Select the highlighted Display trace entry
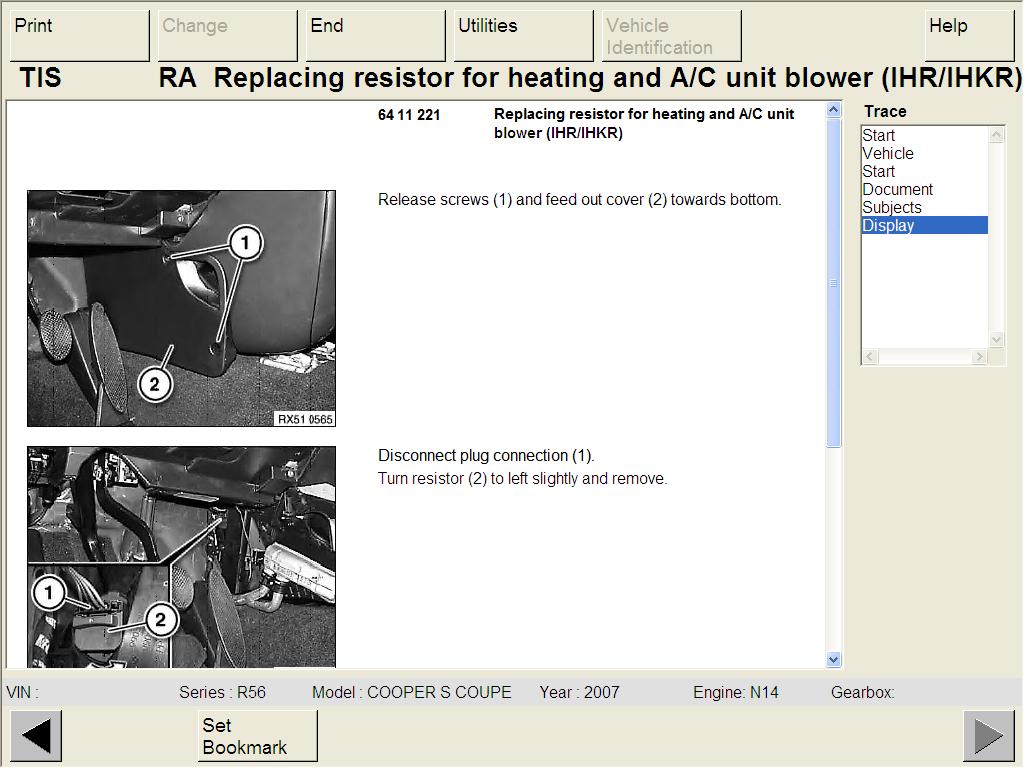The image size is (1024, 768). (x=888, y=226)
